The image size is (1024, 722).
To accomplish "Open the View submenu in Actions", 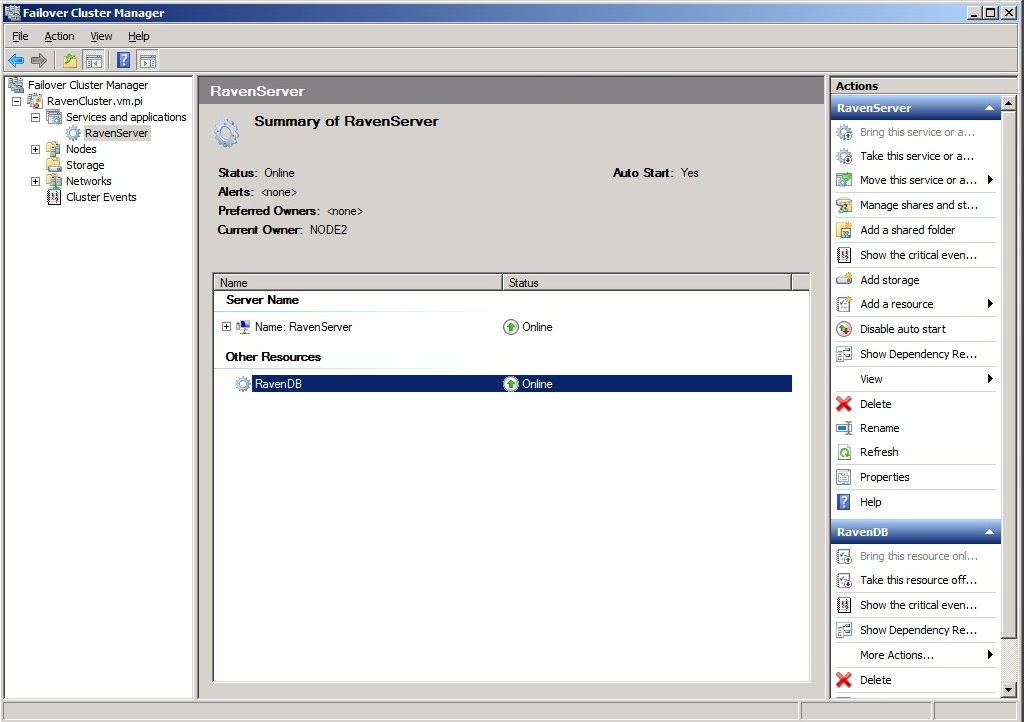I will (990, 379).
